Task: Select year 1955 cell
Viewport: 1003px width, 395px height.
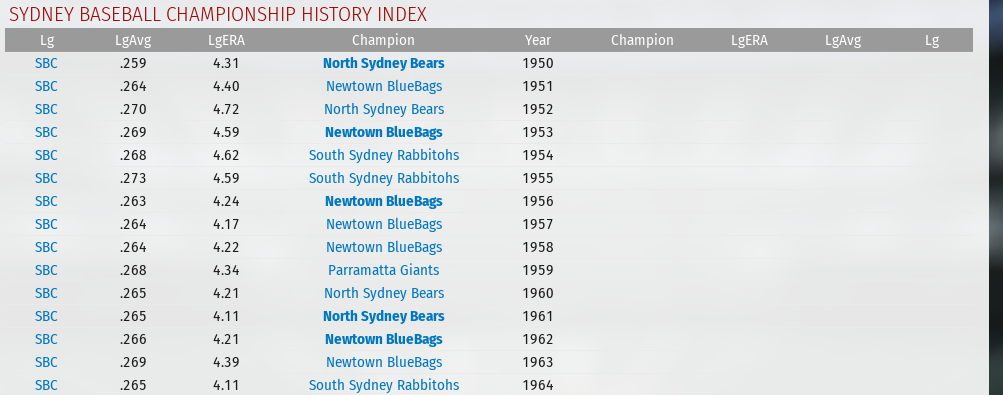Action: pos(538,178)
